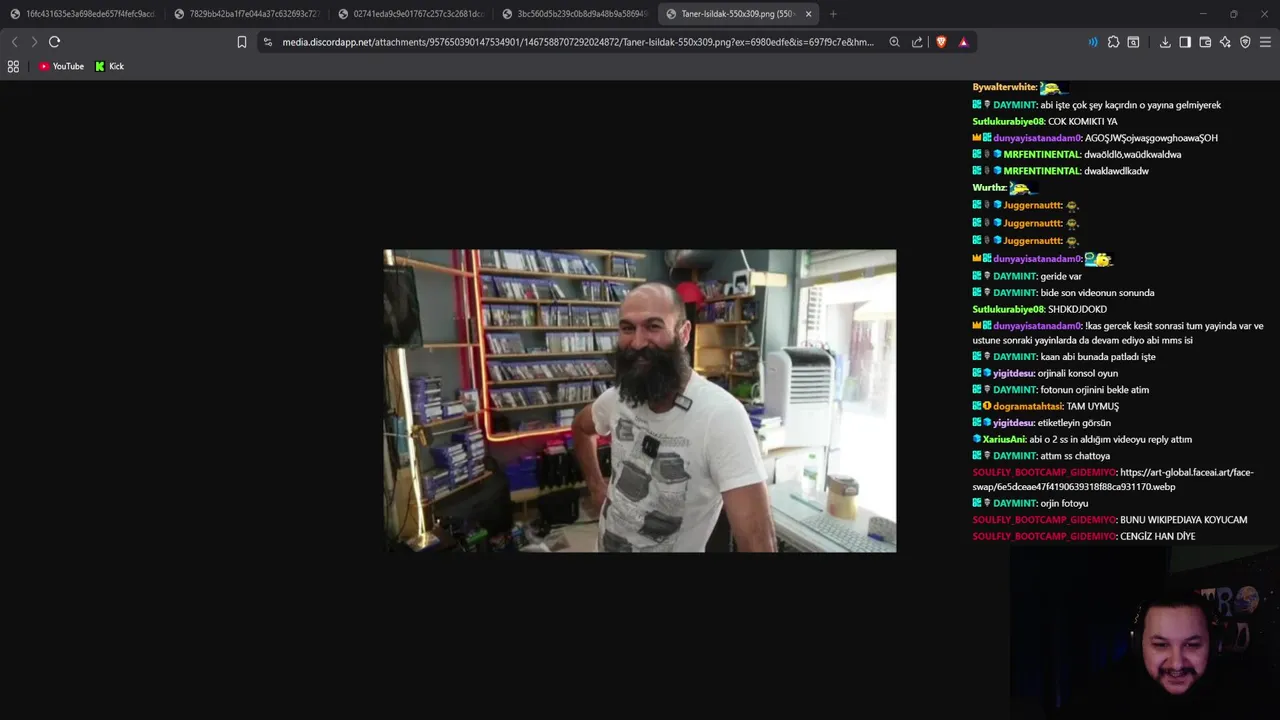Open the Brave Shields lion icon
The width and height of the screenshot is (1280, 720).
pos(941,42)
